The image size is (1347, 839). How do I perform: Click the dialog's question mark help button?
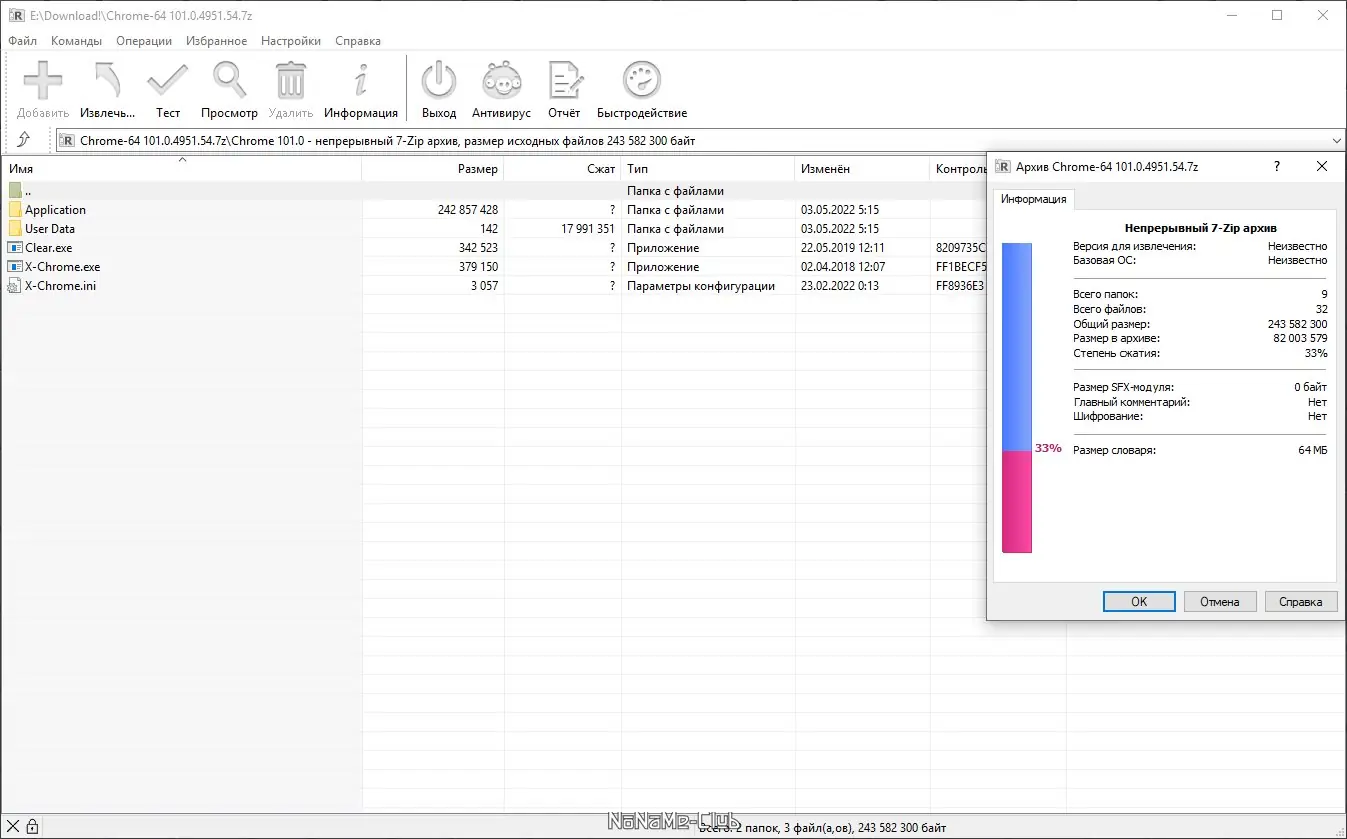click(x=1276, y=167)
